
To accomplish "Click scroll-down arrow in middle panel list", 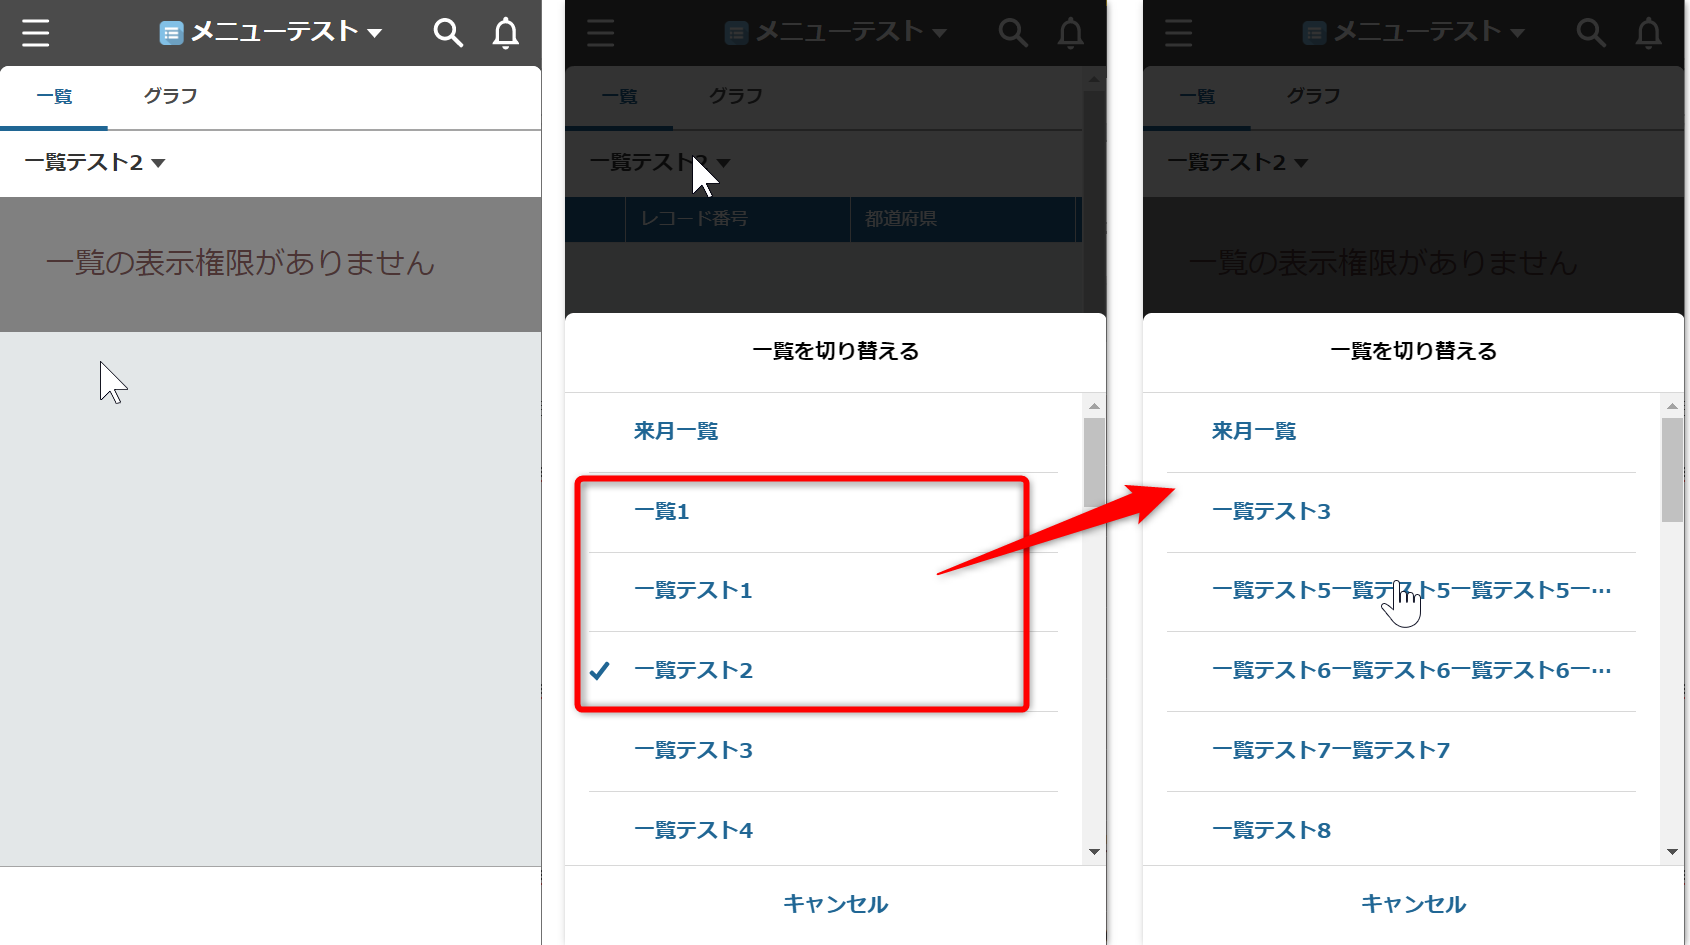I will tap(1094, 852).
